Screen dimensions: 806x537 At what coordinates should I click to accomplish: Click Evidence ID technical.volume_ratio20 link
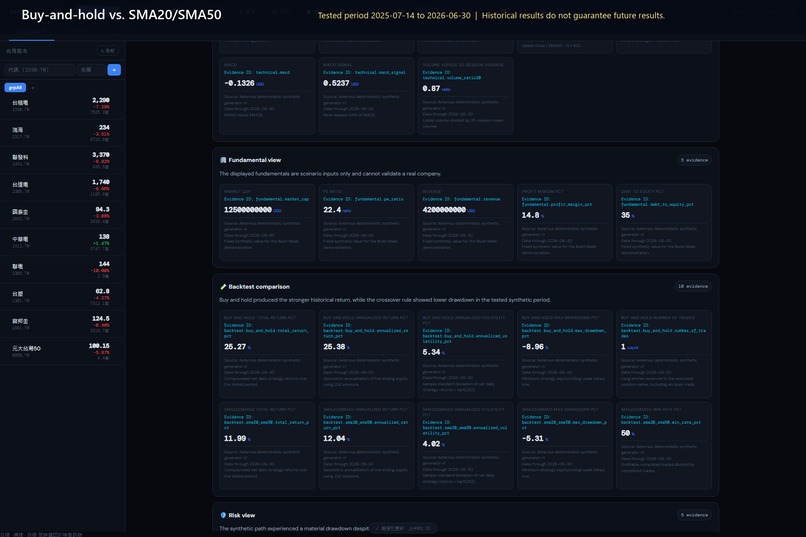click(452, 75)
